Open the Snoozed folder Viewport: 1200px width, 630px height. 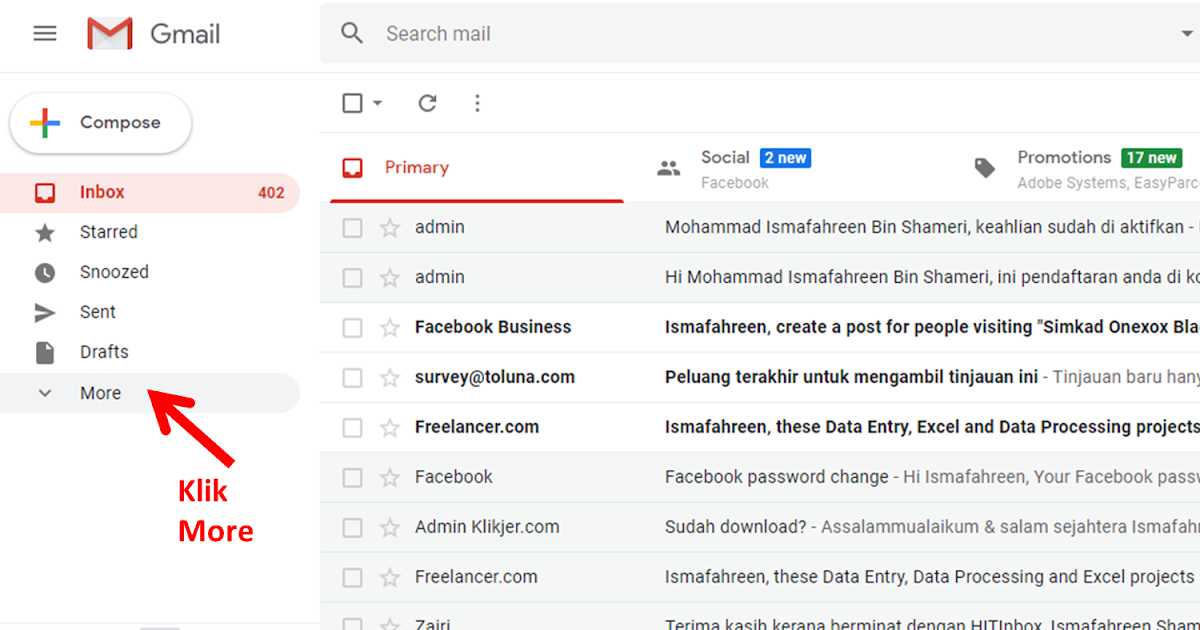tap(114, 272)
